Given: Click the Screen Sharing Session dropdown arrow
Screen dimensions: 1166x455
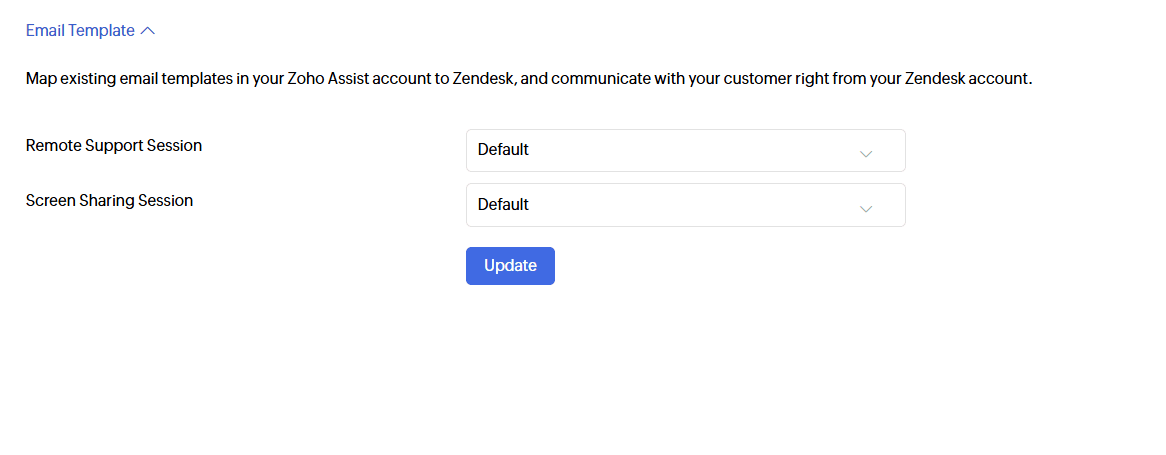Looking at the screenshot, I should 866,208.
